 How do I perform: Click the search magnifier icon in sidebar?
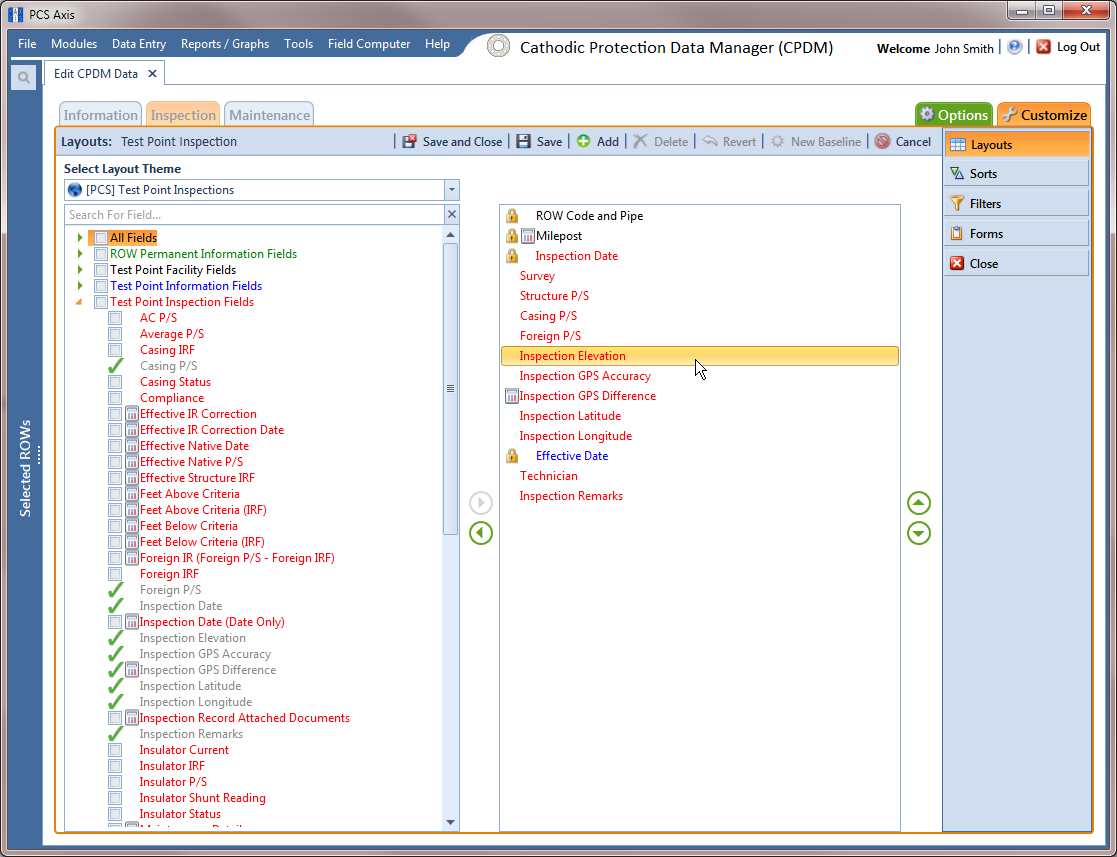pos(24,77)
